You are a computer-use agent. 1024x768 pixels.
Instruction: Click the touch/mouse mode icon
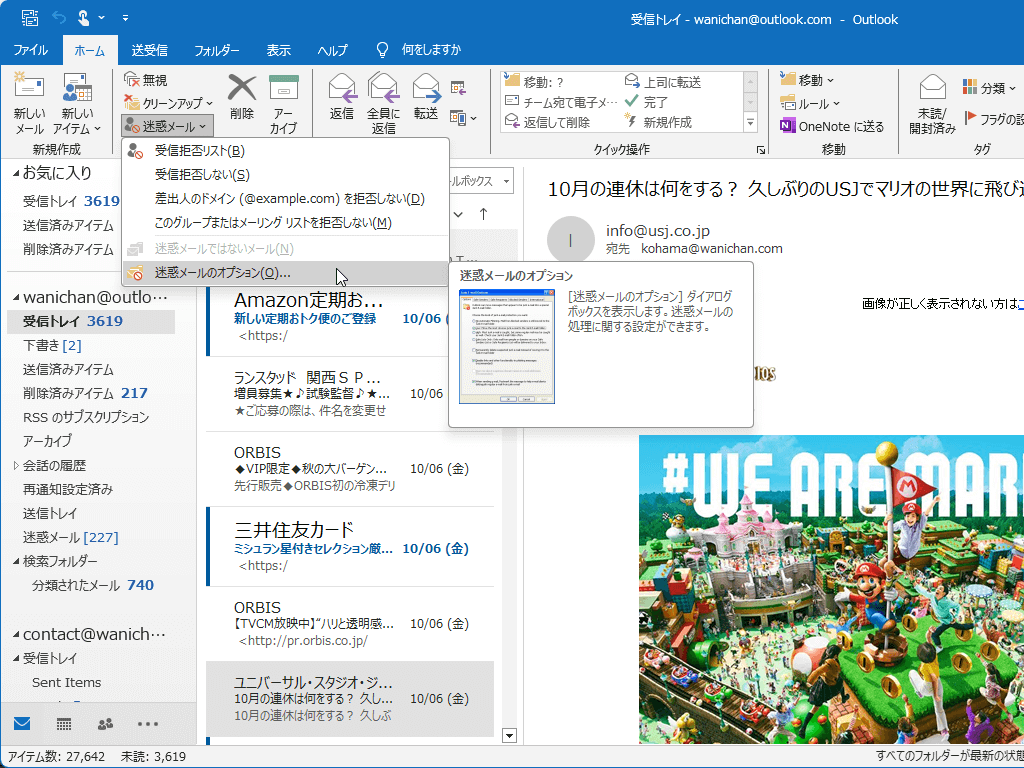pos(84,18)
